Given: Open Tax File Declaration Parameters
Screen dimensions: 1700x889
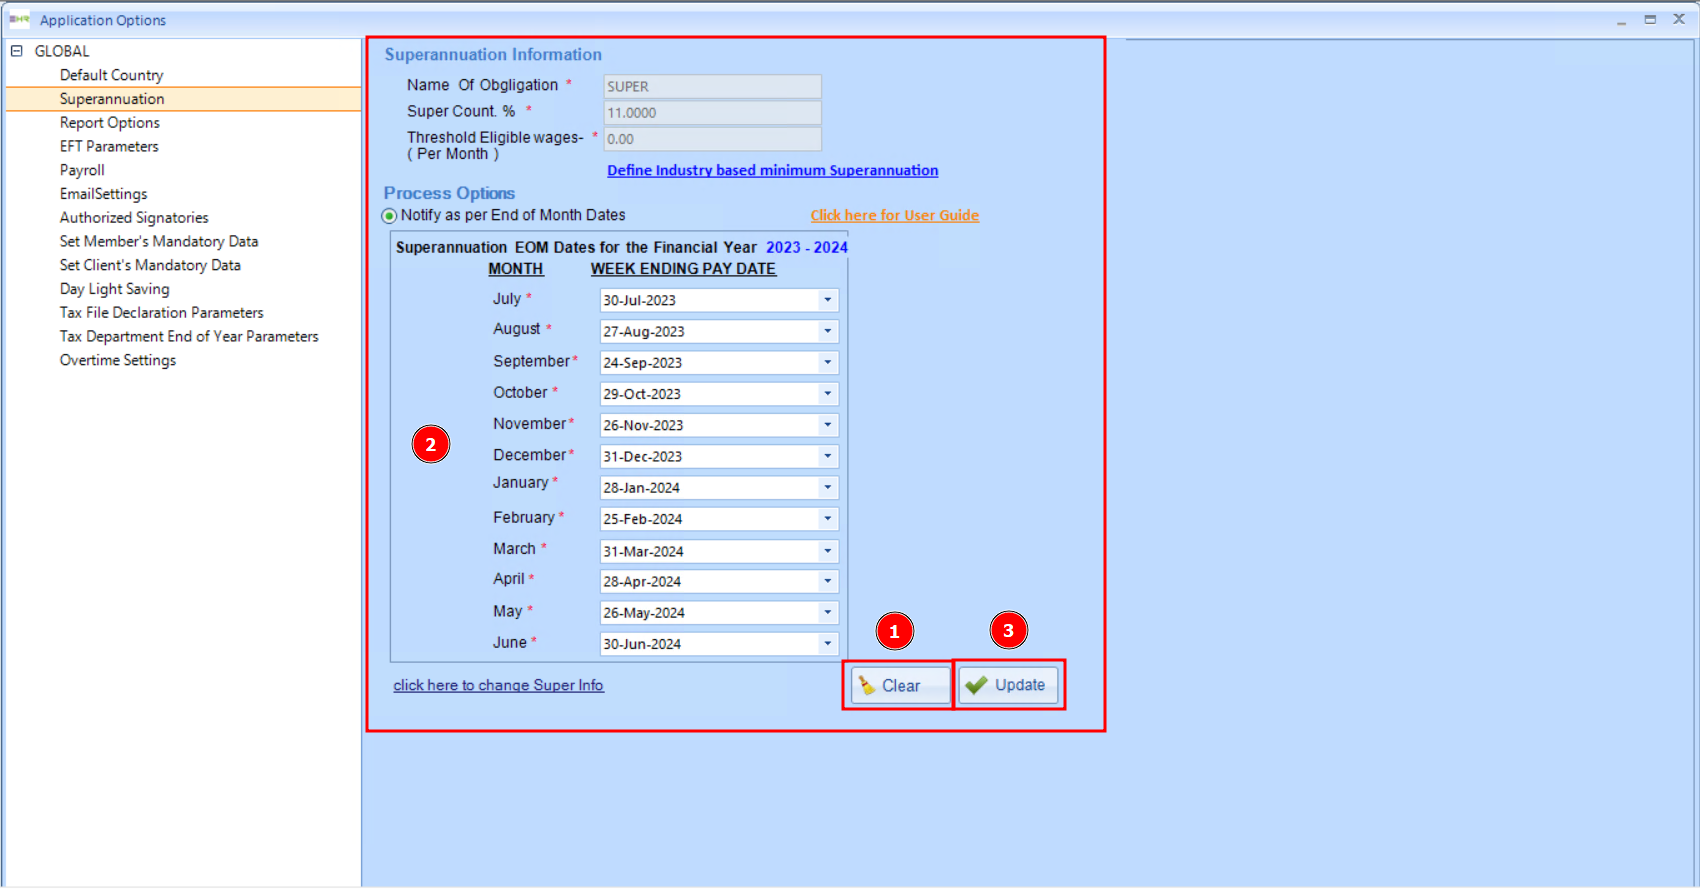Looking at the screenshot, I should click(162, 313).
